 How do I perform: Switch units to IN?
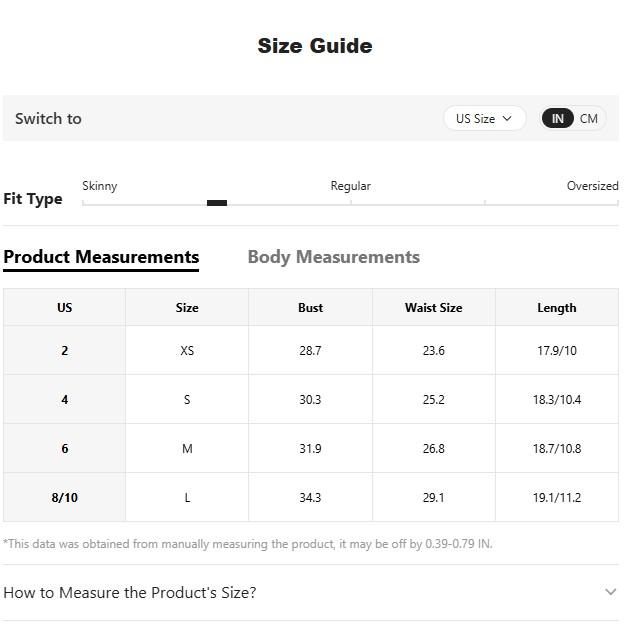pos(557,118)
